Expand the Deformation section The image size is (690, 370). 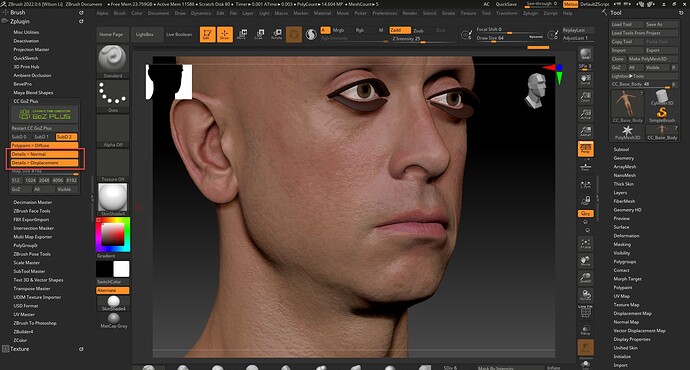click(x=626, y=236)
